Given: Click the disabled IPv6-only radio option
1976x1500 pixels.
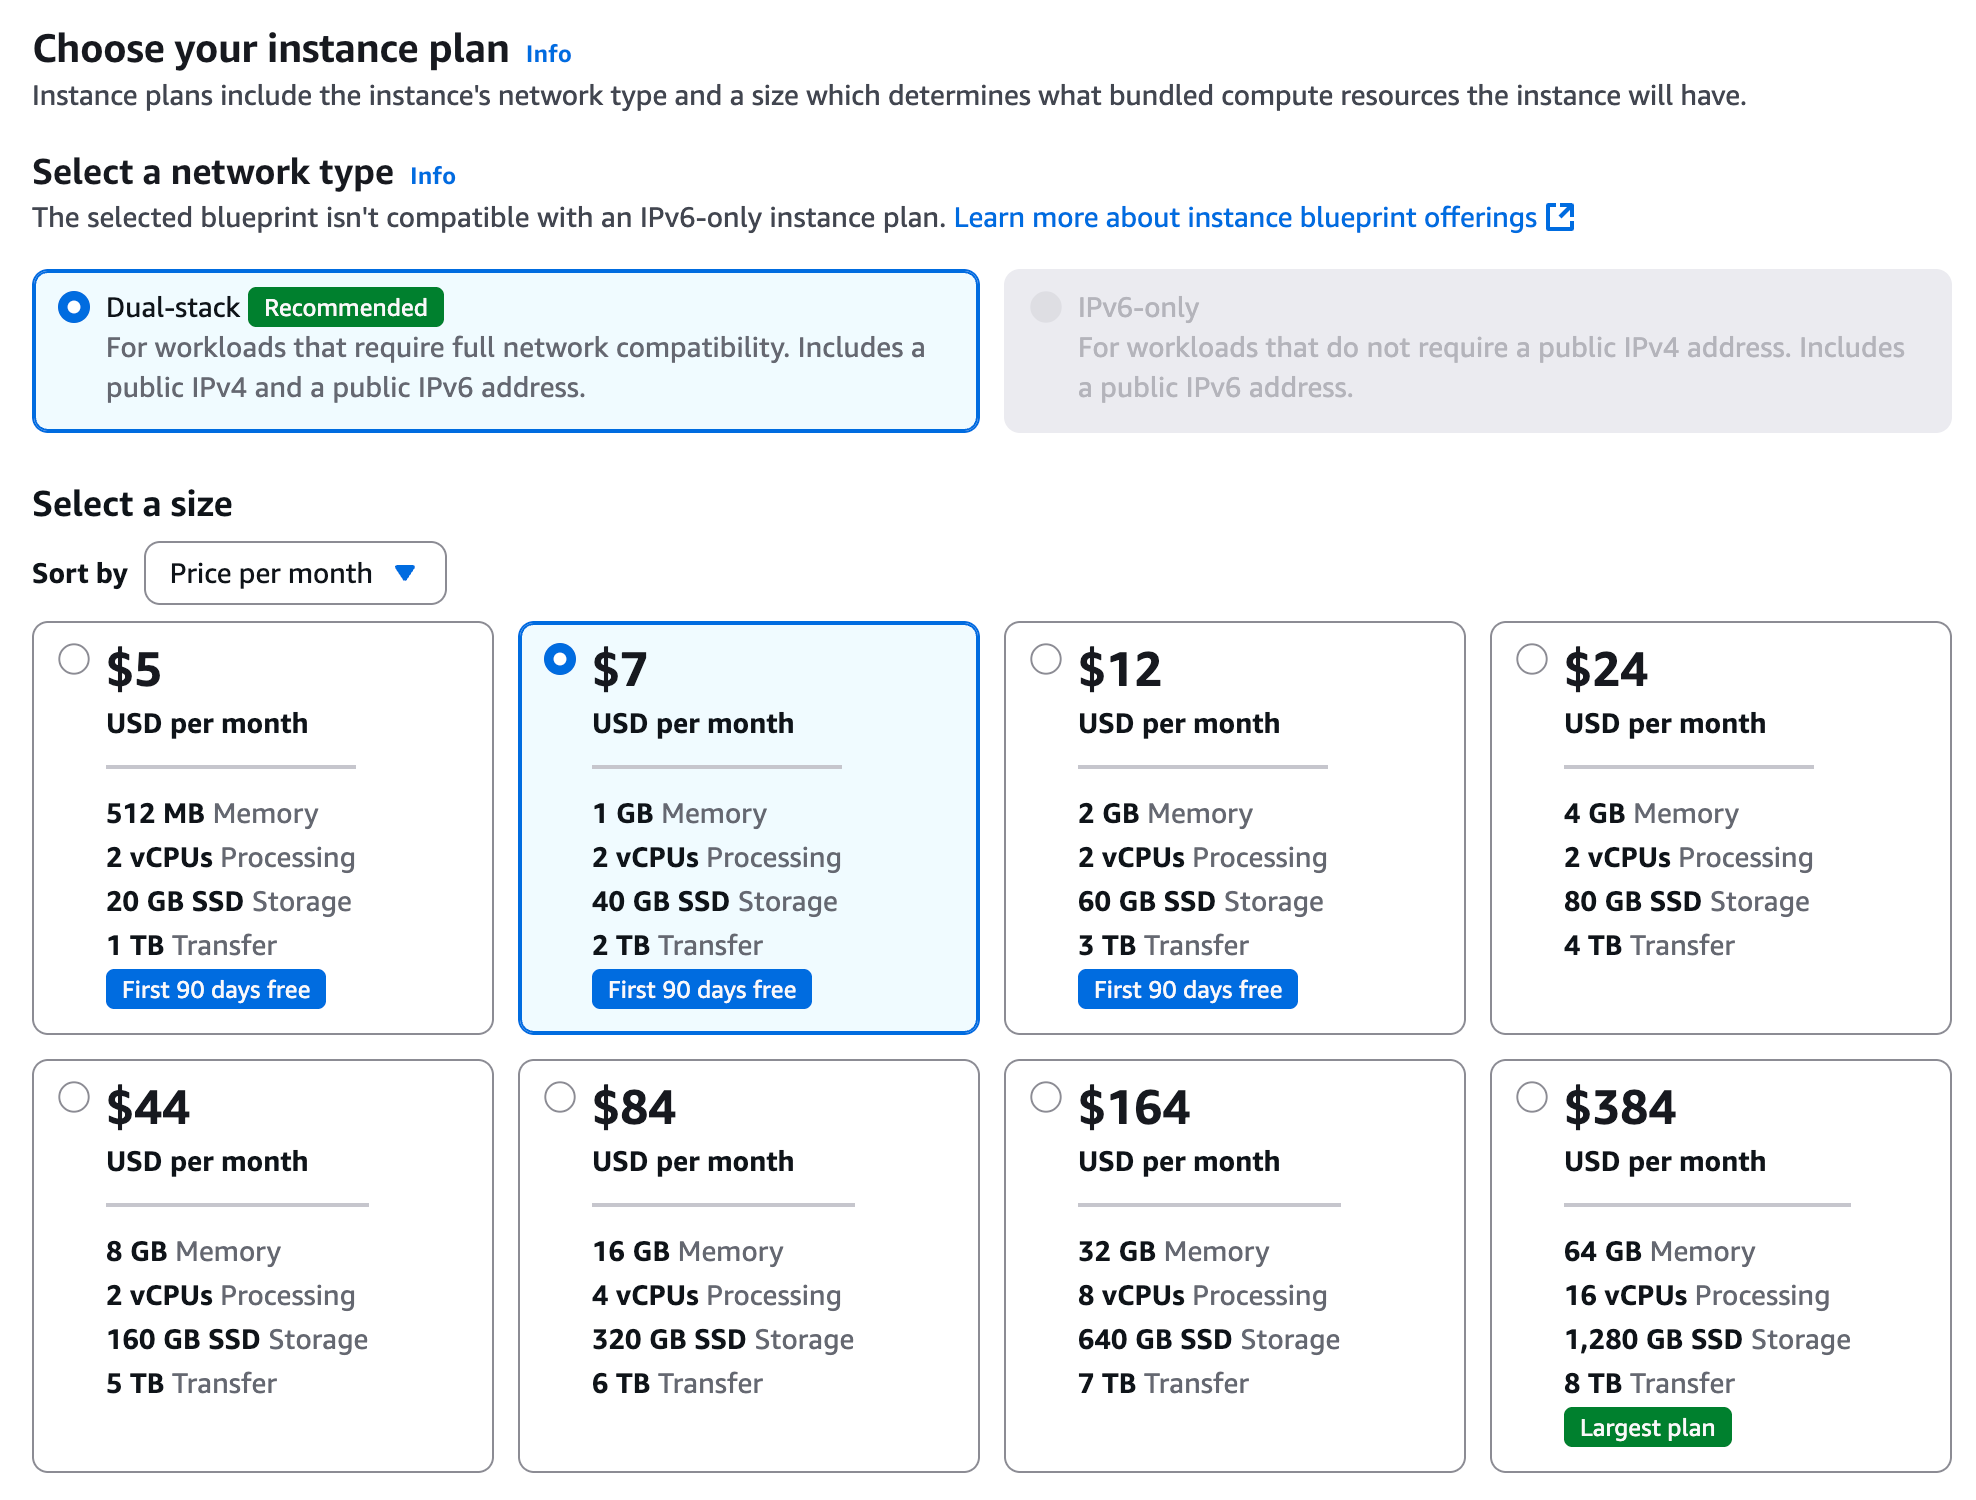Looking at the screenshot, I should point(1045,307).
